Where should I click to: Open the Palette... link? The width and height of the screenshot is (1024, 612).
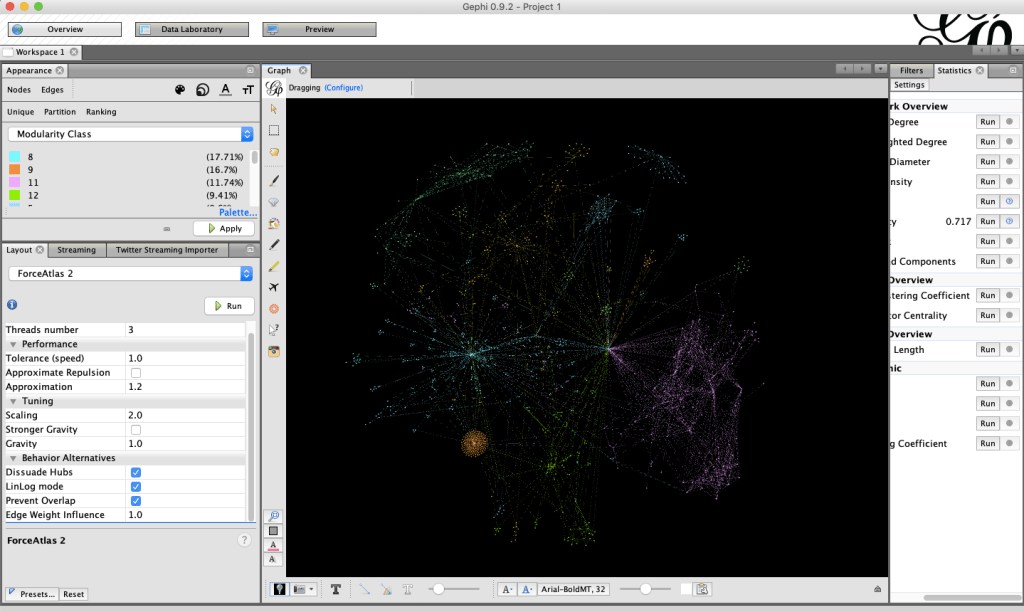tap(238, 212)
